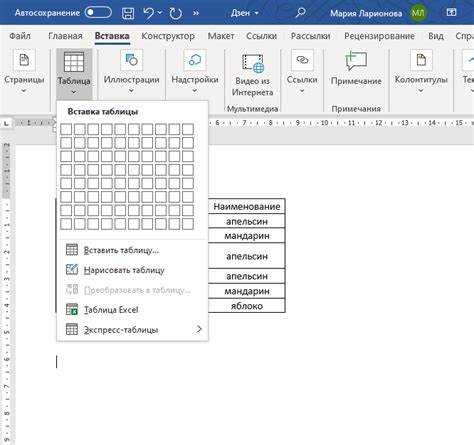Expand the Иллюстрации dropdown arrow
Viewport: 474px width, 445px height.
[131, 90]
